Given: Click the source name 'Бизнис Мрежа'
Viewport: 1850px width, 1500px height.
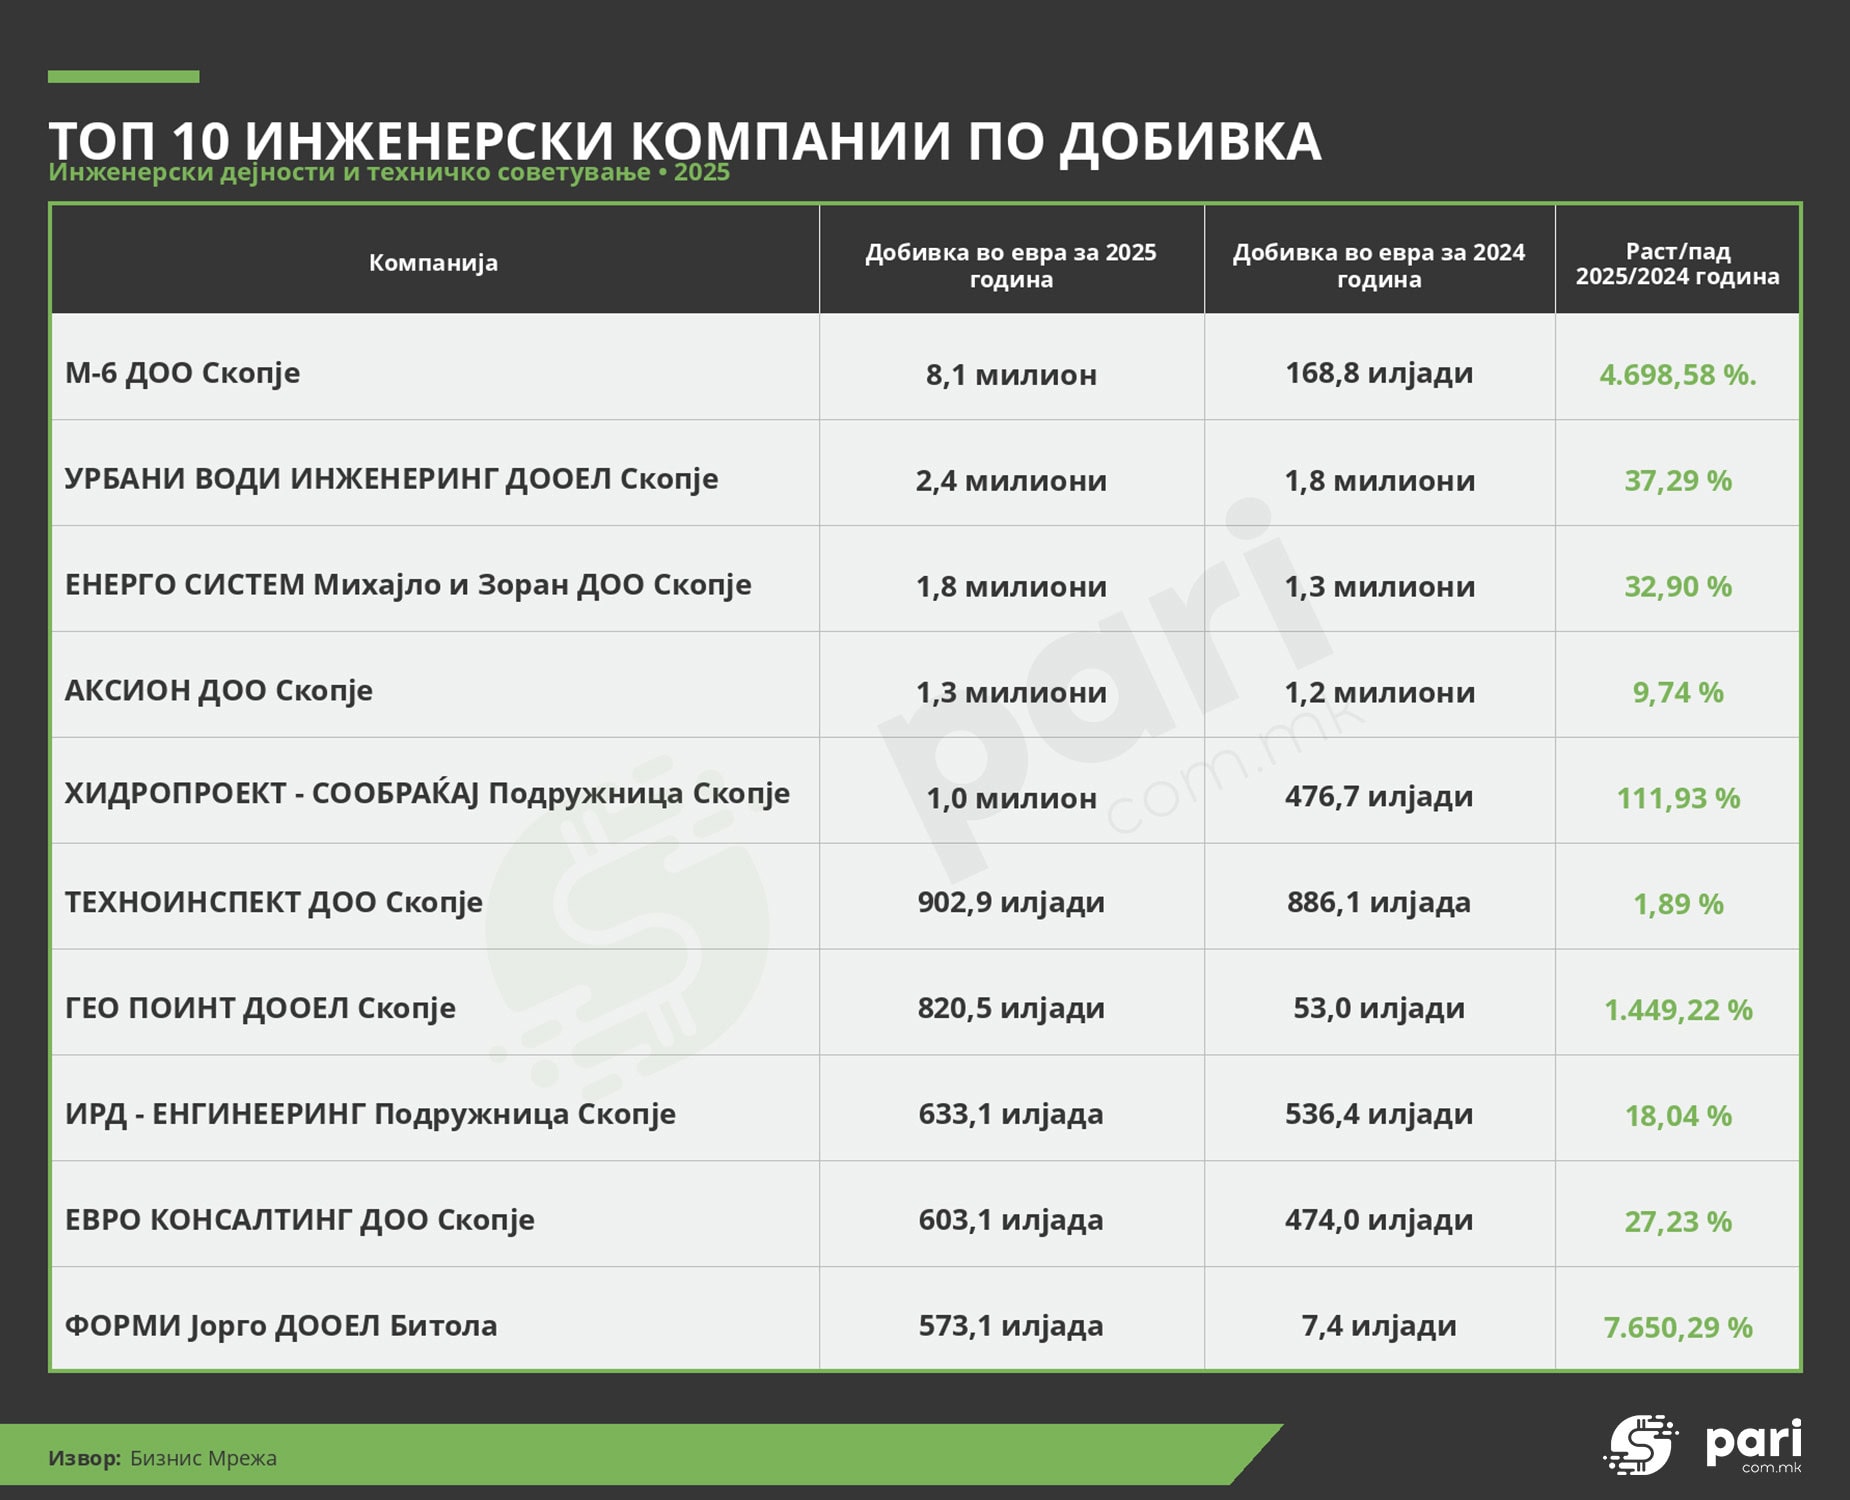Looking at the screenshot, I should (203, 1459).
